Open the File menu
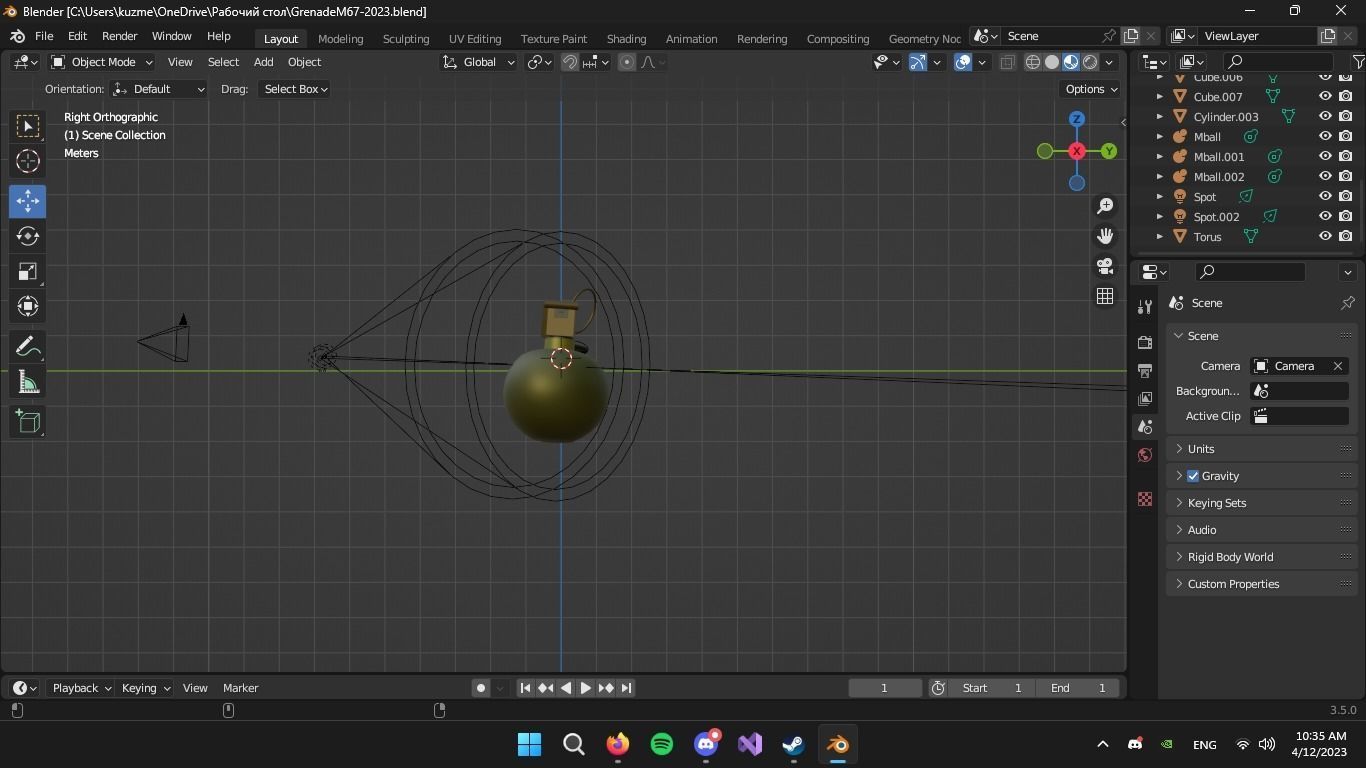Viewport: 1366px width, 768px height. tap(44, 36)
